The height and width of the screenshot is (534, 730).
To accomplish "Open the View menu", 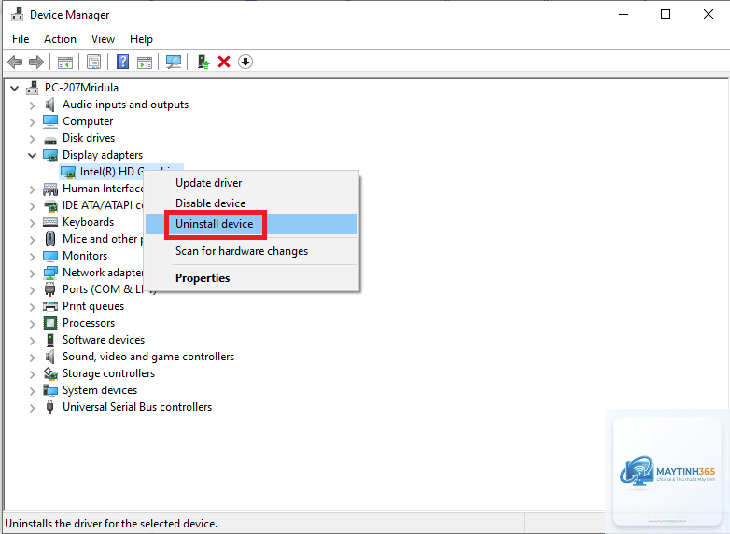I will coord(103,39).
